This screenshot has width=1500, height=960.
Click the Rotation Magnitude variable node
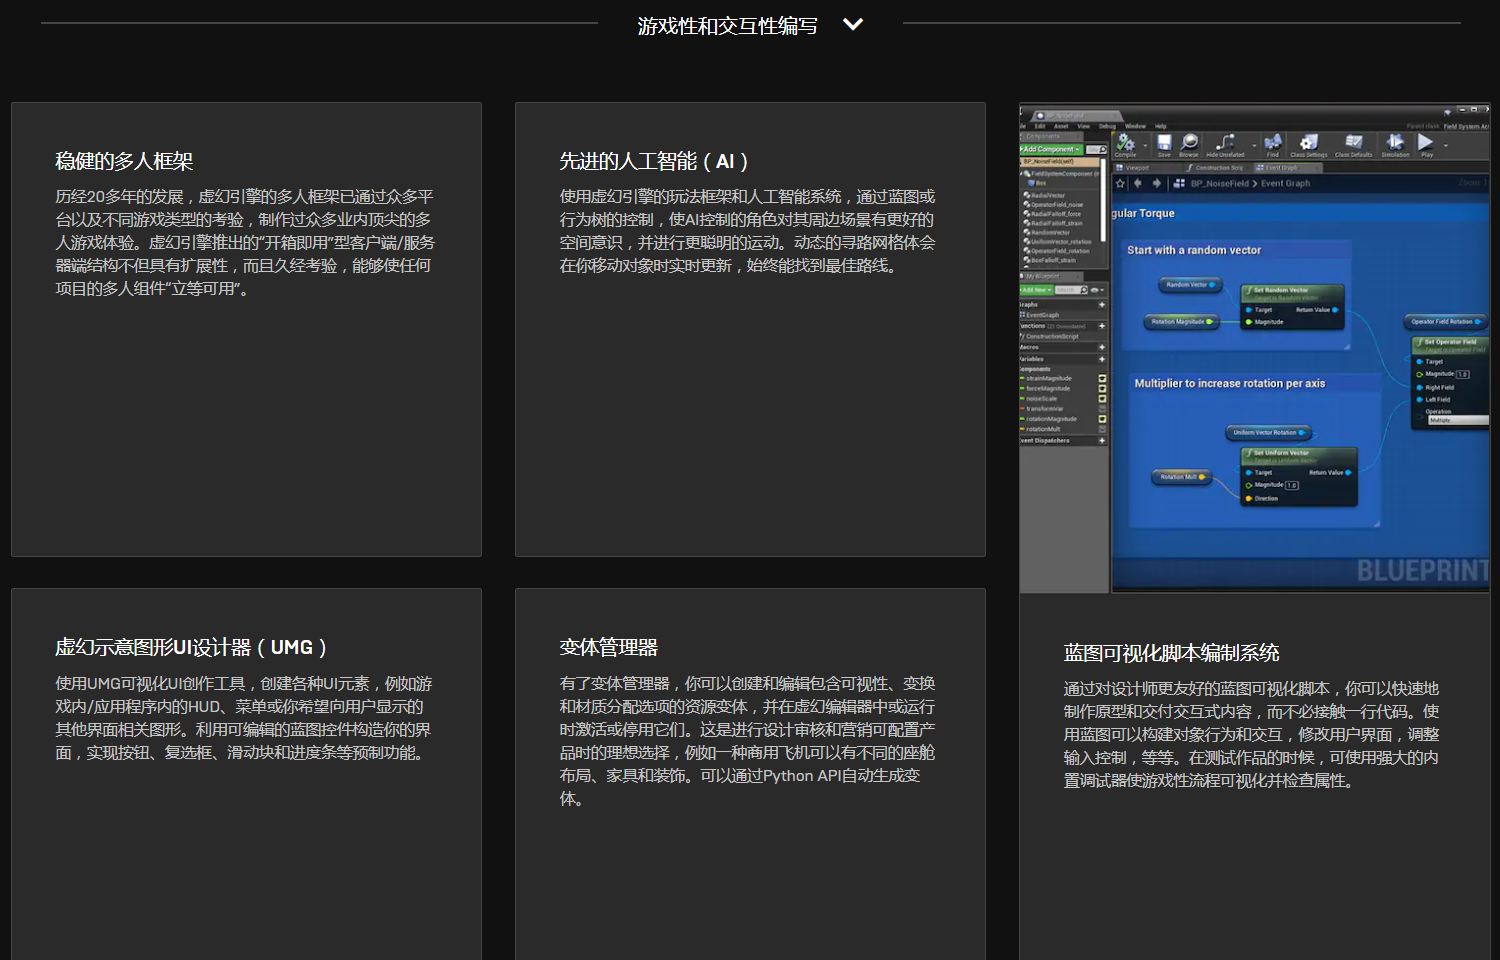(1180, 322)
